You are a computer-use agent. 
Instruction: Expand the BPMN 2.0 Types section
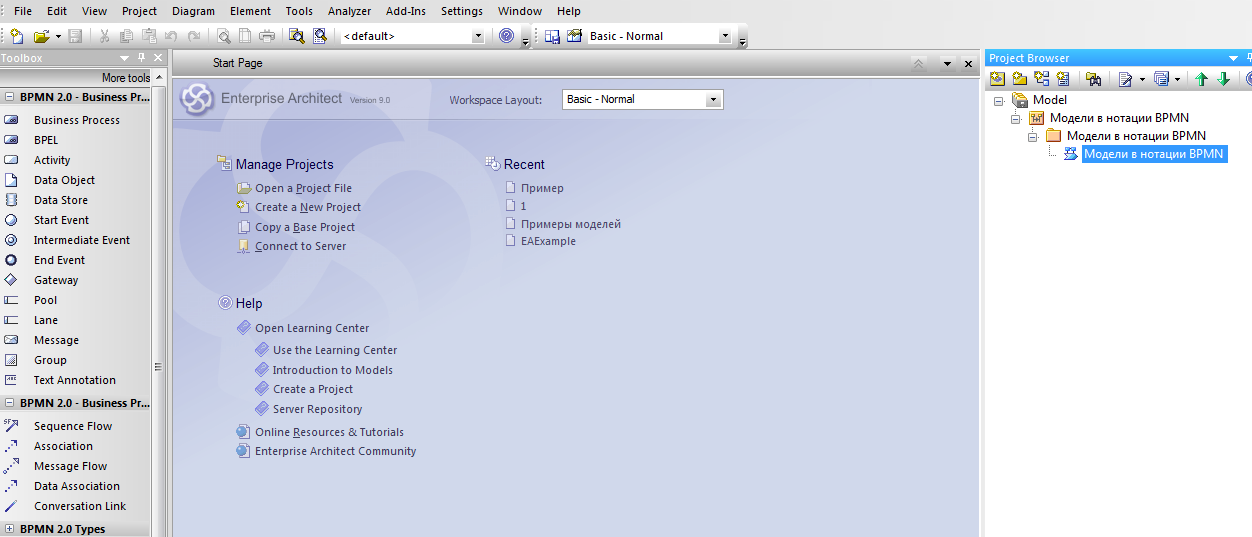(x=9, y=529)
